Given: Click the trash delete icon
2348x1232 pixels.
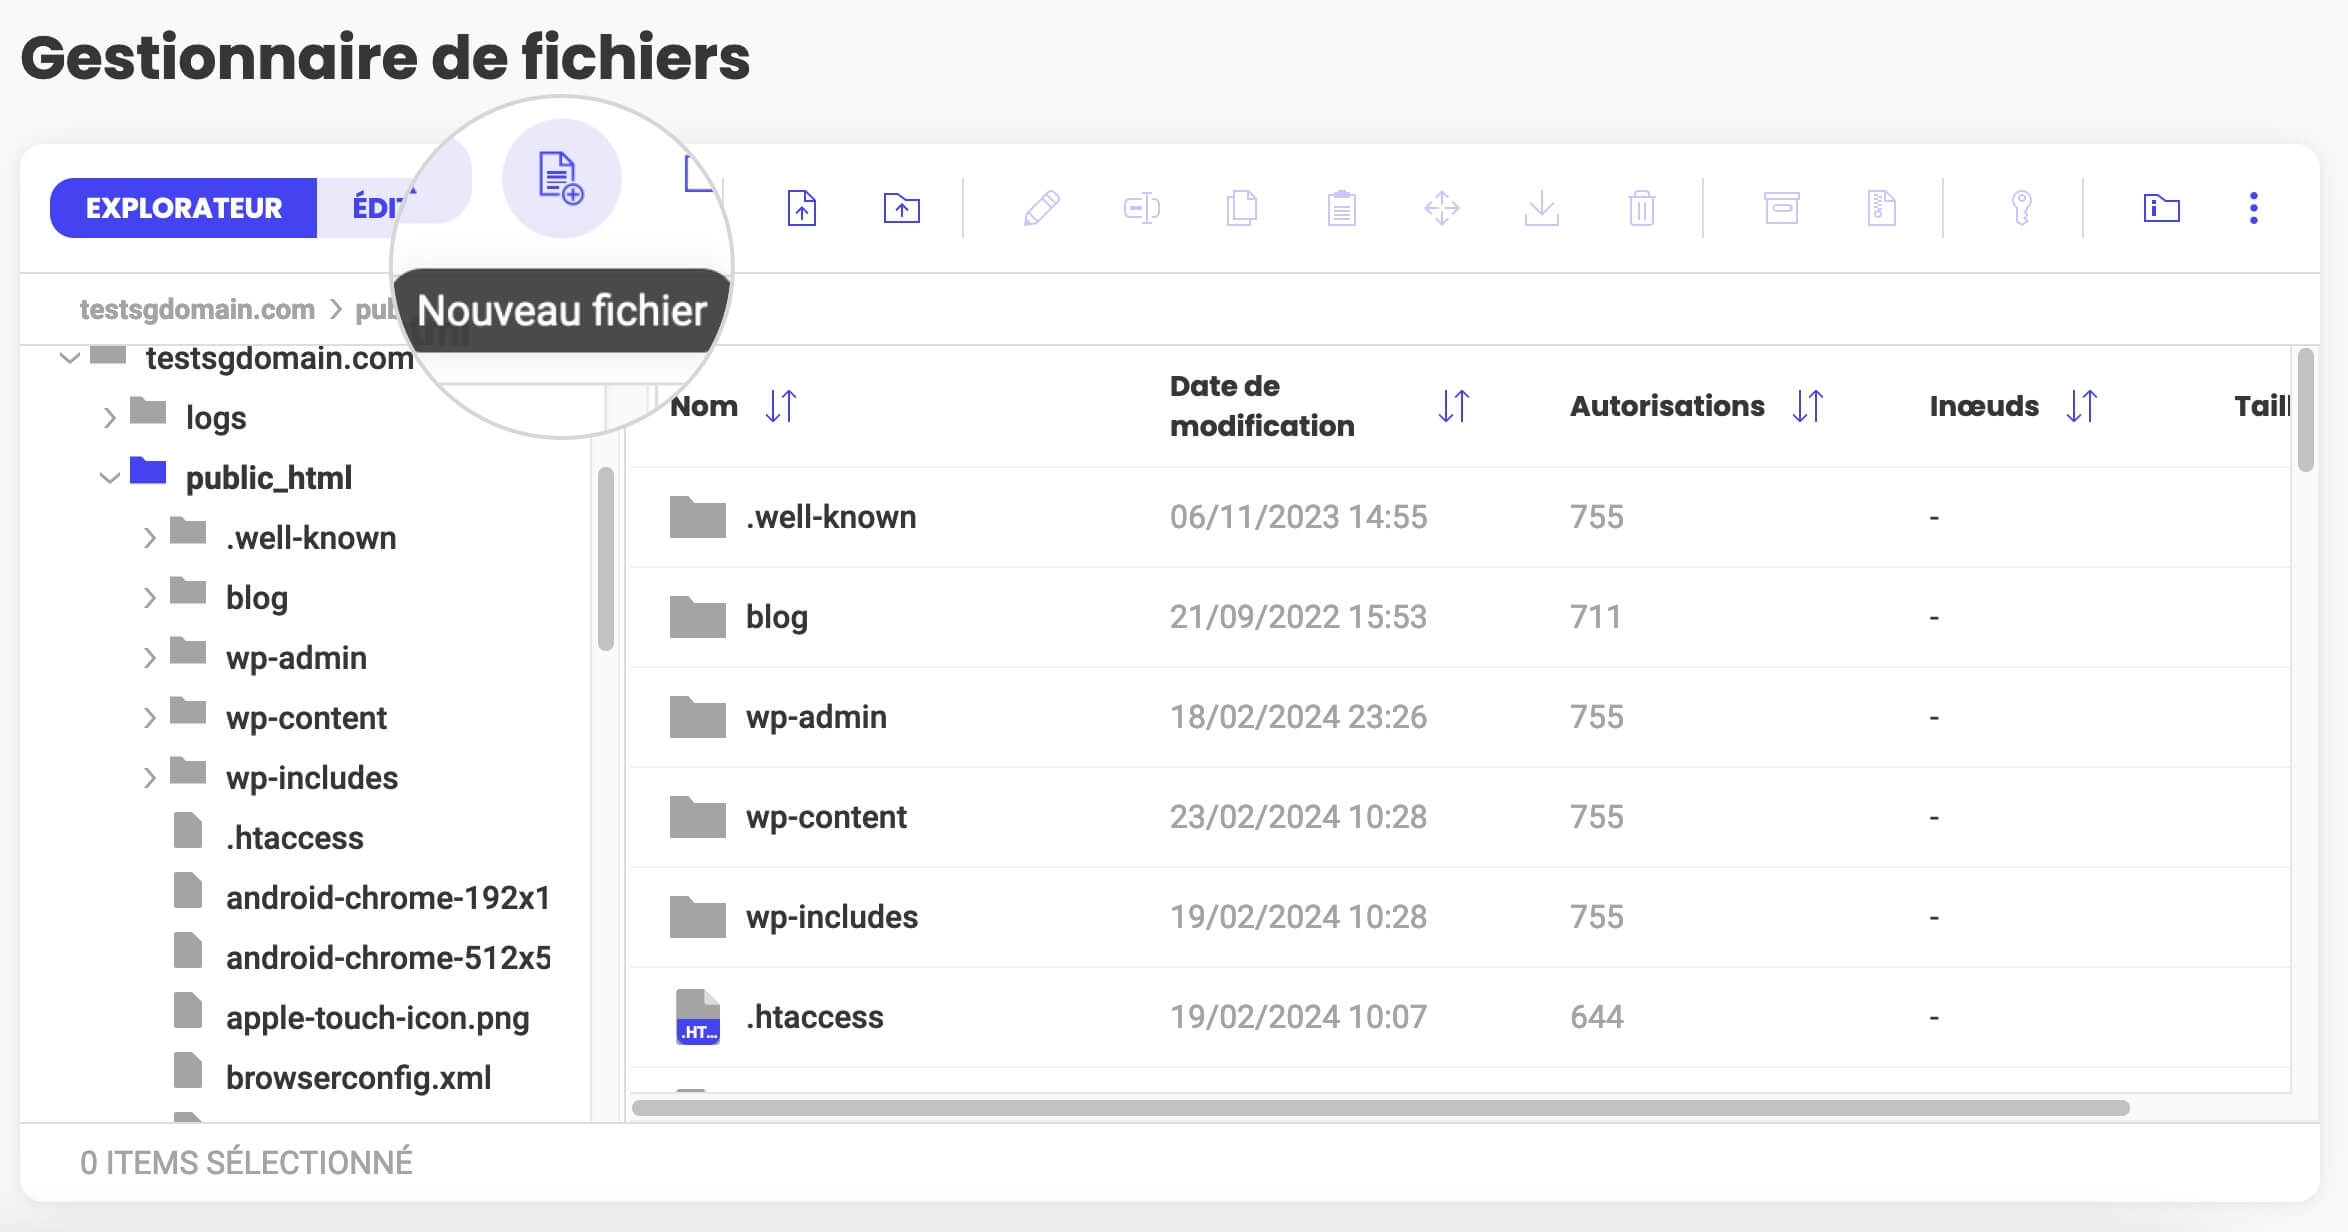Looking at the screenshot, I should 1642,208.
